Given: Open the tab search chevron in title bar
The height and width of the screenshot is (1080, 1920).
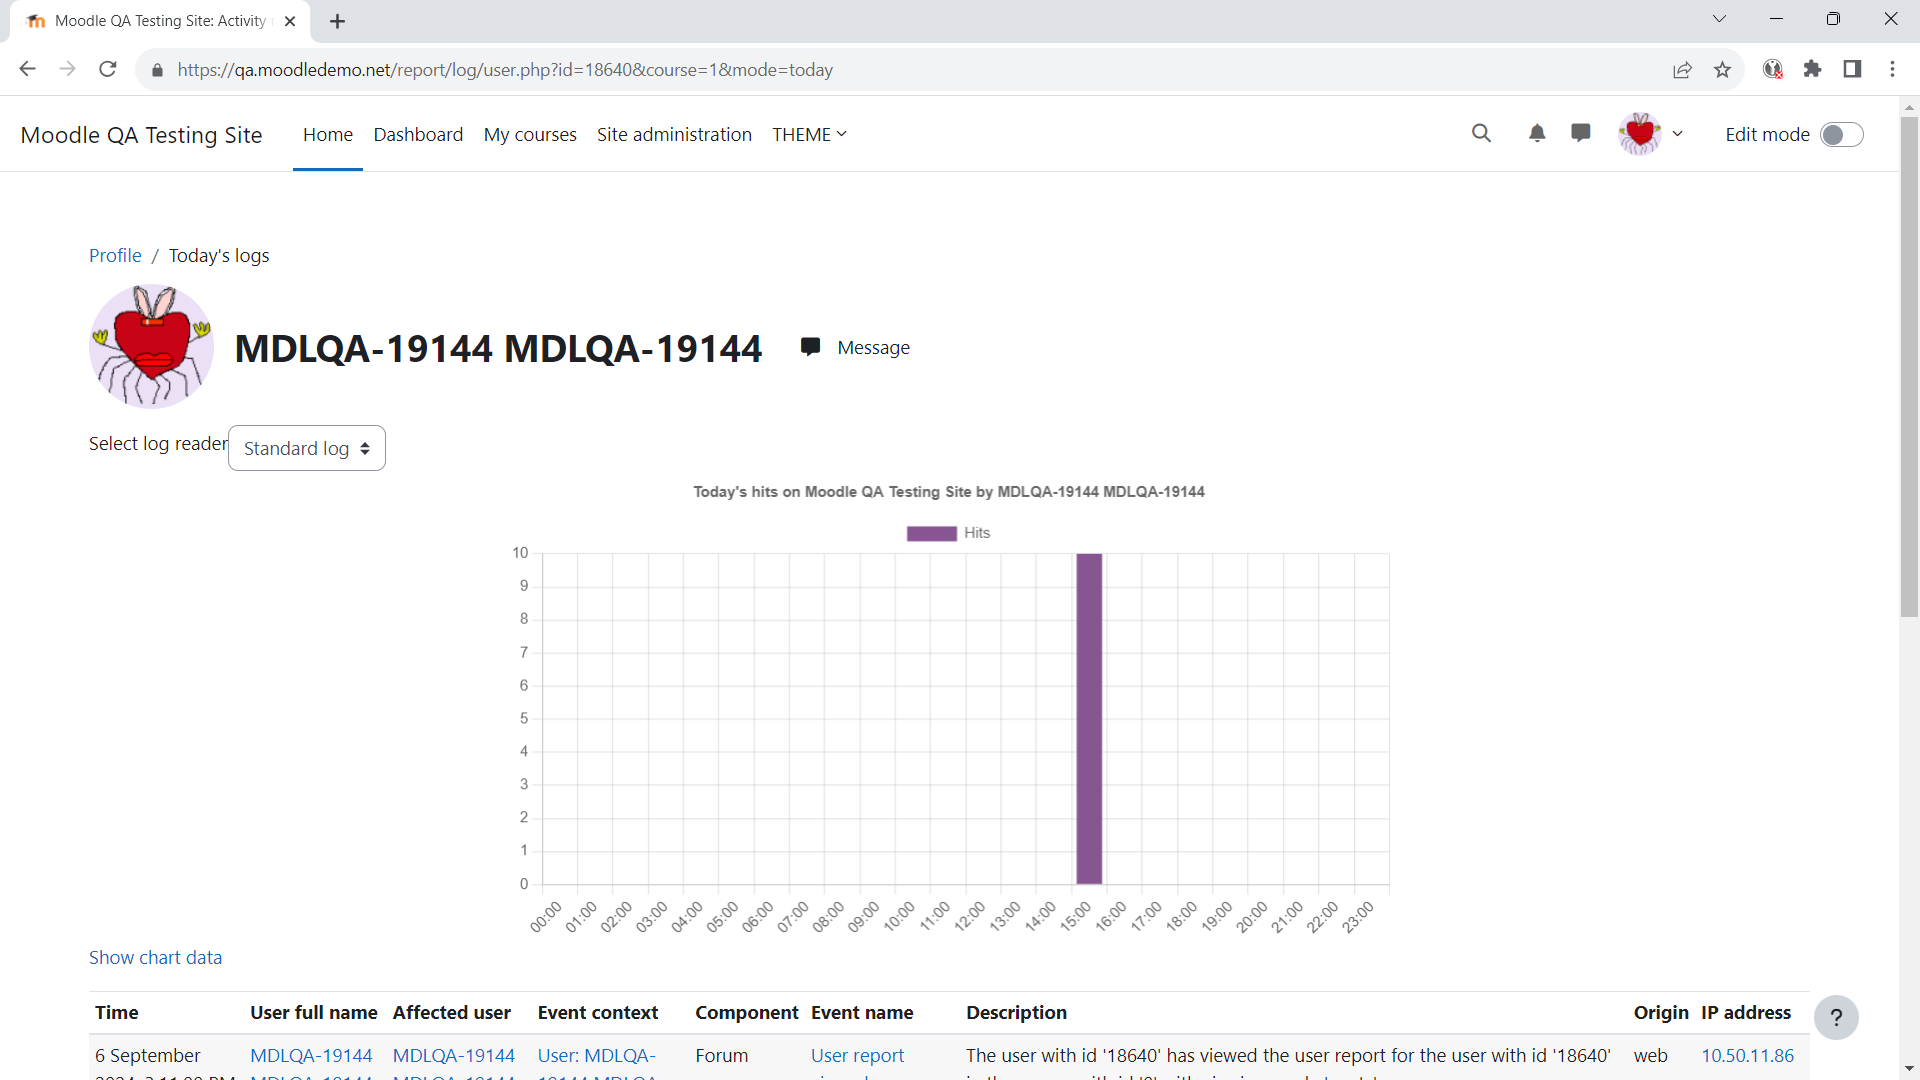Looking at the screenshot, I should 1719,19.
